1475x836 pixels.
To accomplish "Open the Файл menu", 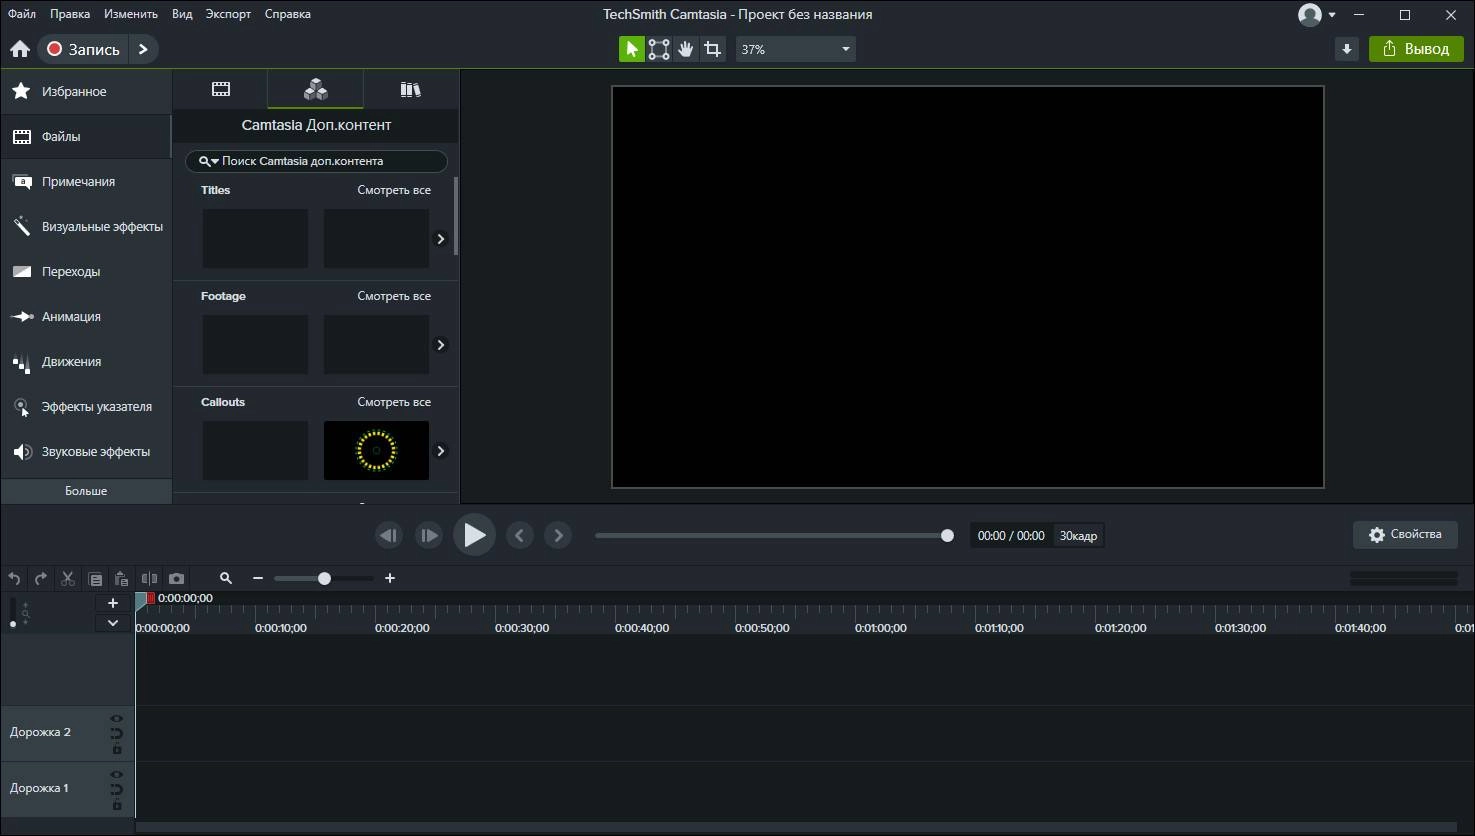I will coord(22,14).
